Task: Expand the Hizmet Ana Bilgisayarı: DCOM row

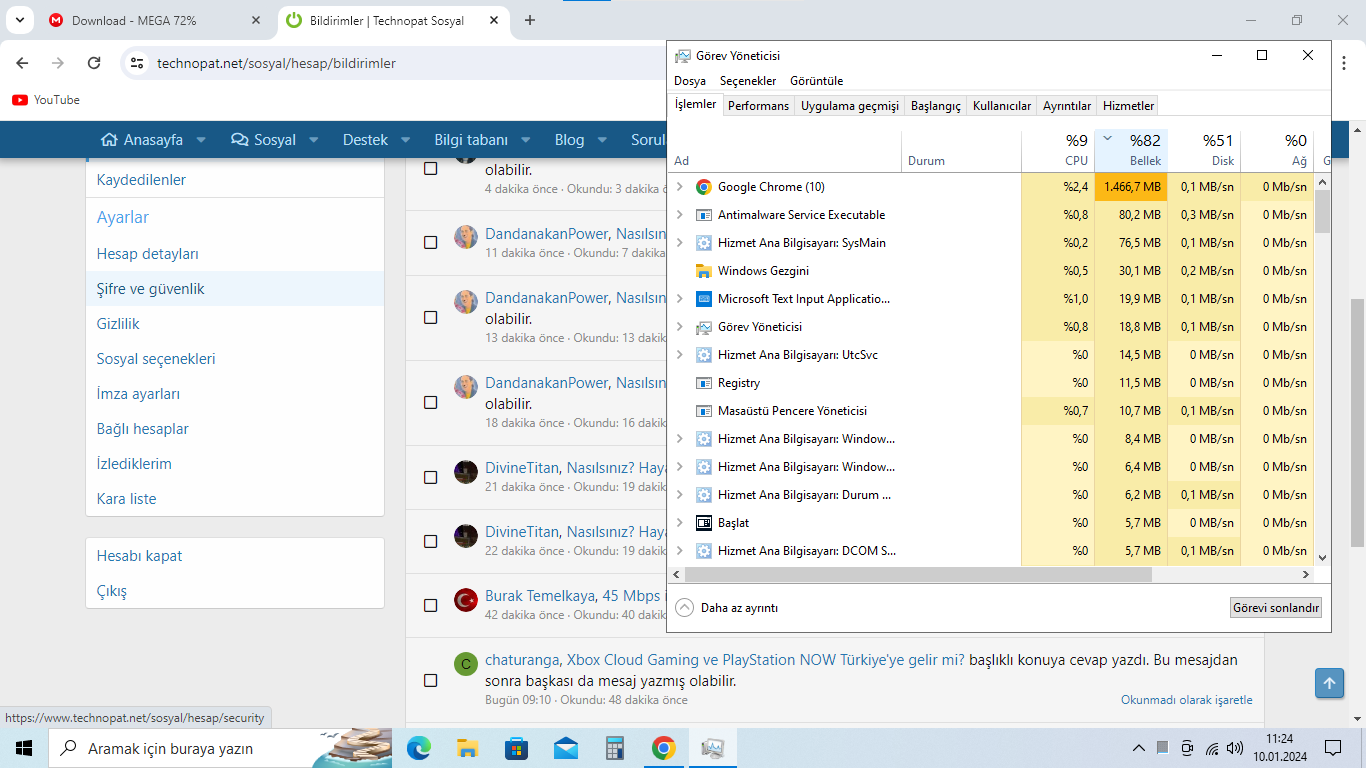Action: click(680, 551)
